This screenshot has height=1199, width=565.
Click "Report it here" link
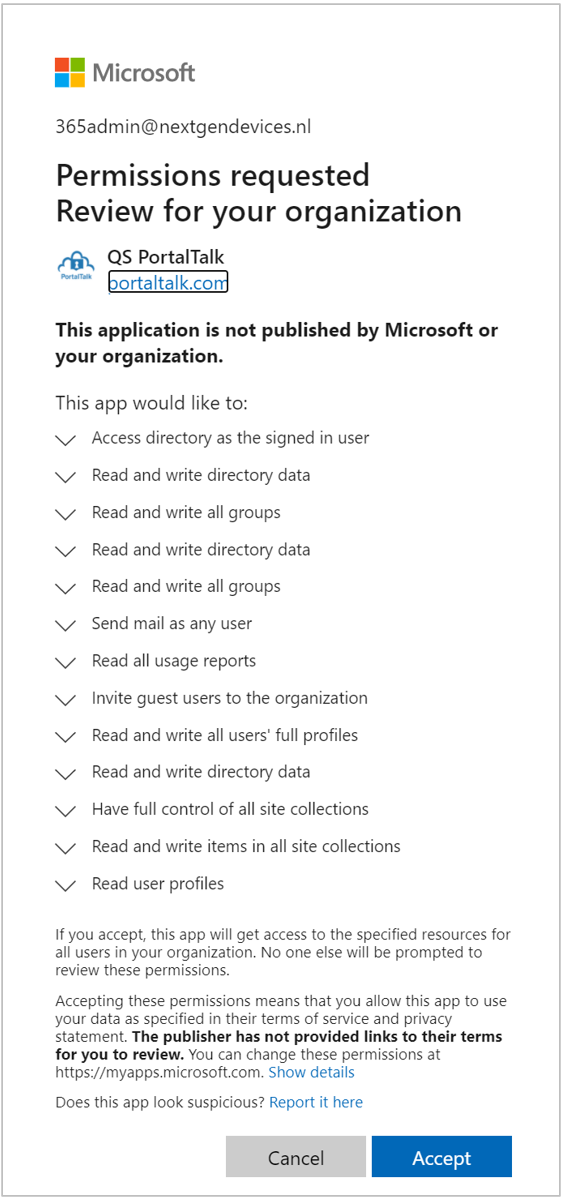tap(316, 1102)
